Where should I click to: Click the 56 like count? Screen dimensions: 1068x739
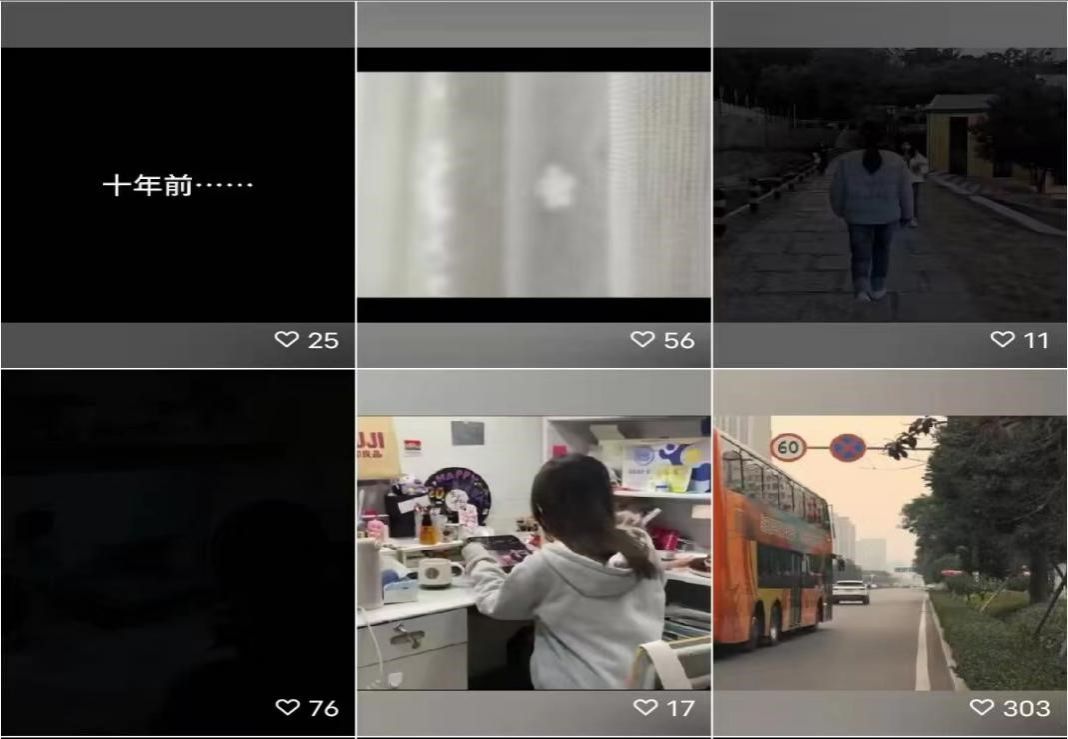pyautogui.click(x=678, y=340)
